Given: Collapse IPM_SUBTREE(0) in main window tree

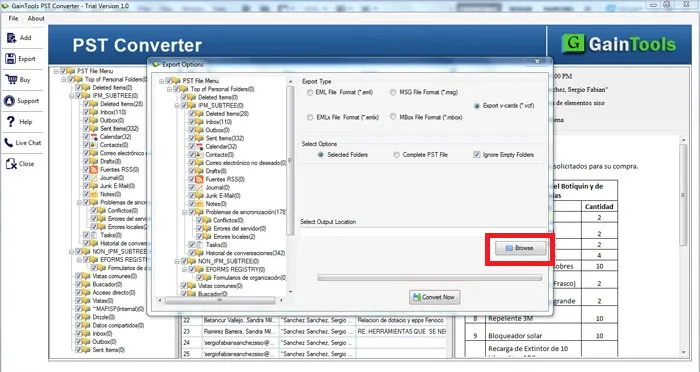Looking at the screenshot, I should coord(71,96).
